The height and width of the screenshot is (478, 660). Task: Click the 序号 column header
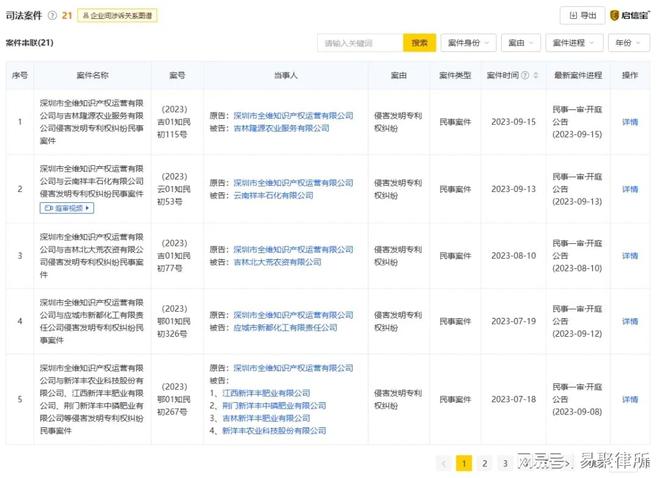(20, 75)
